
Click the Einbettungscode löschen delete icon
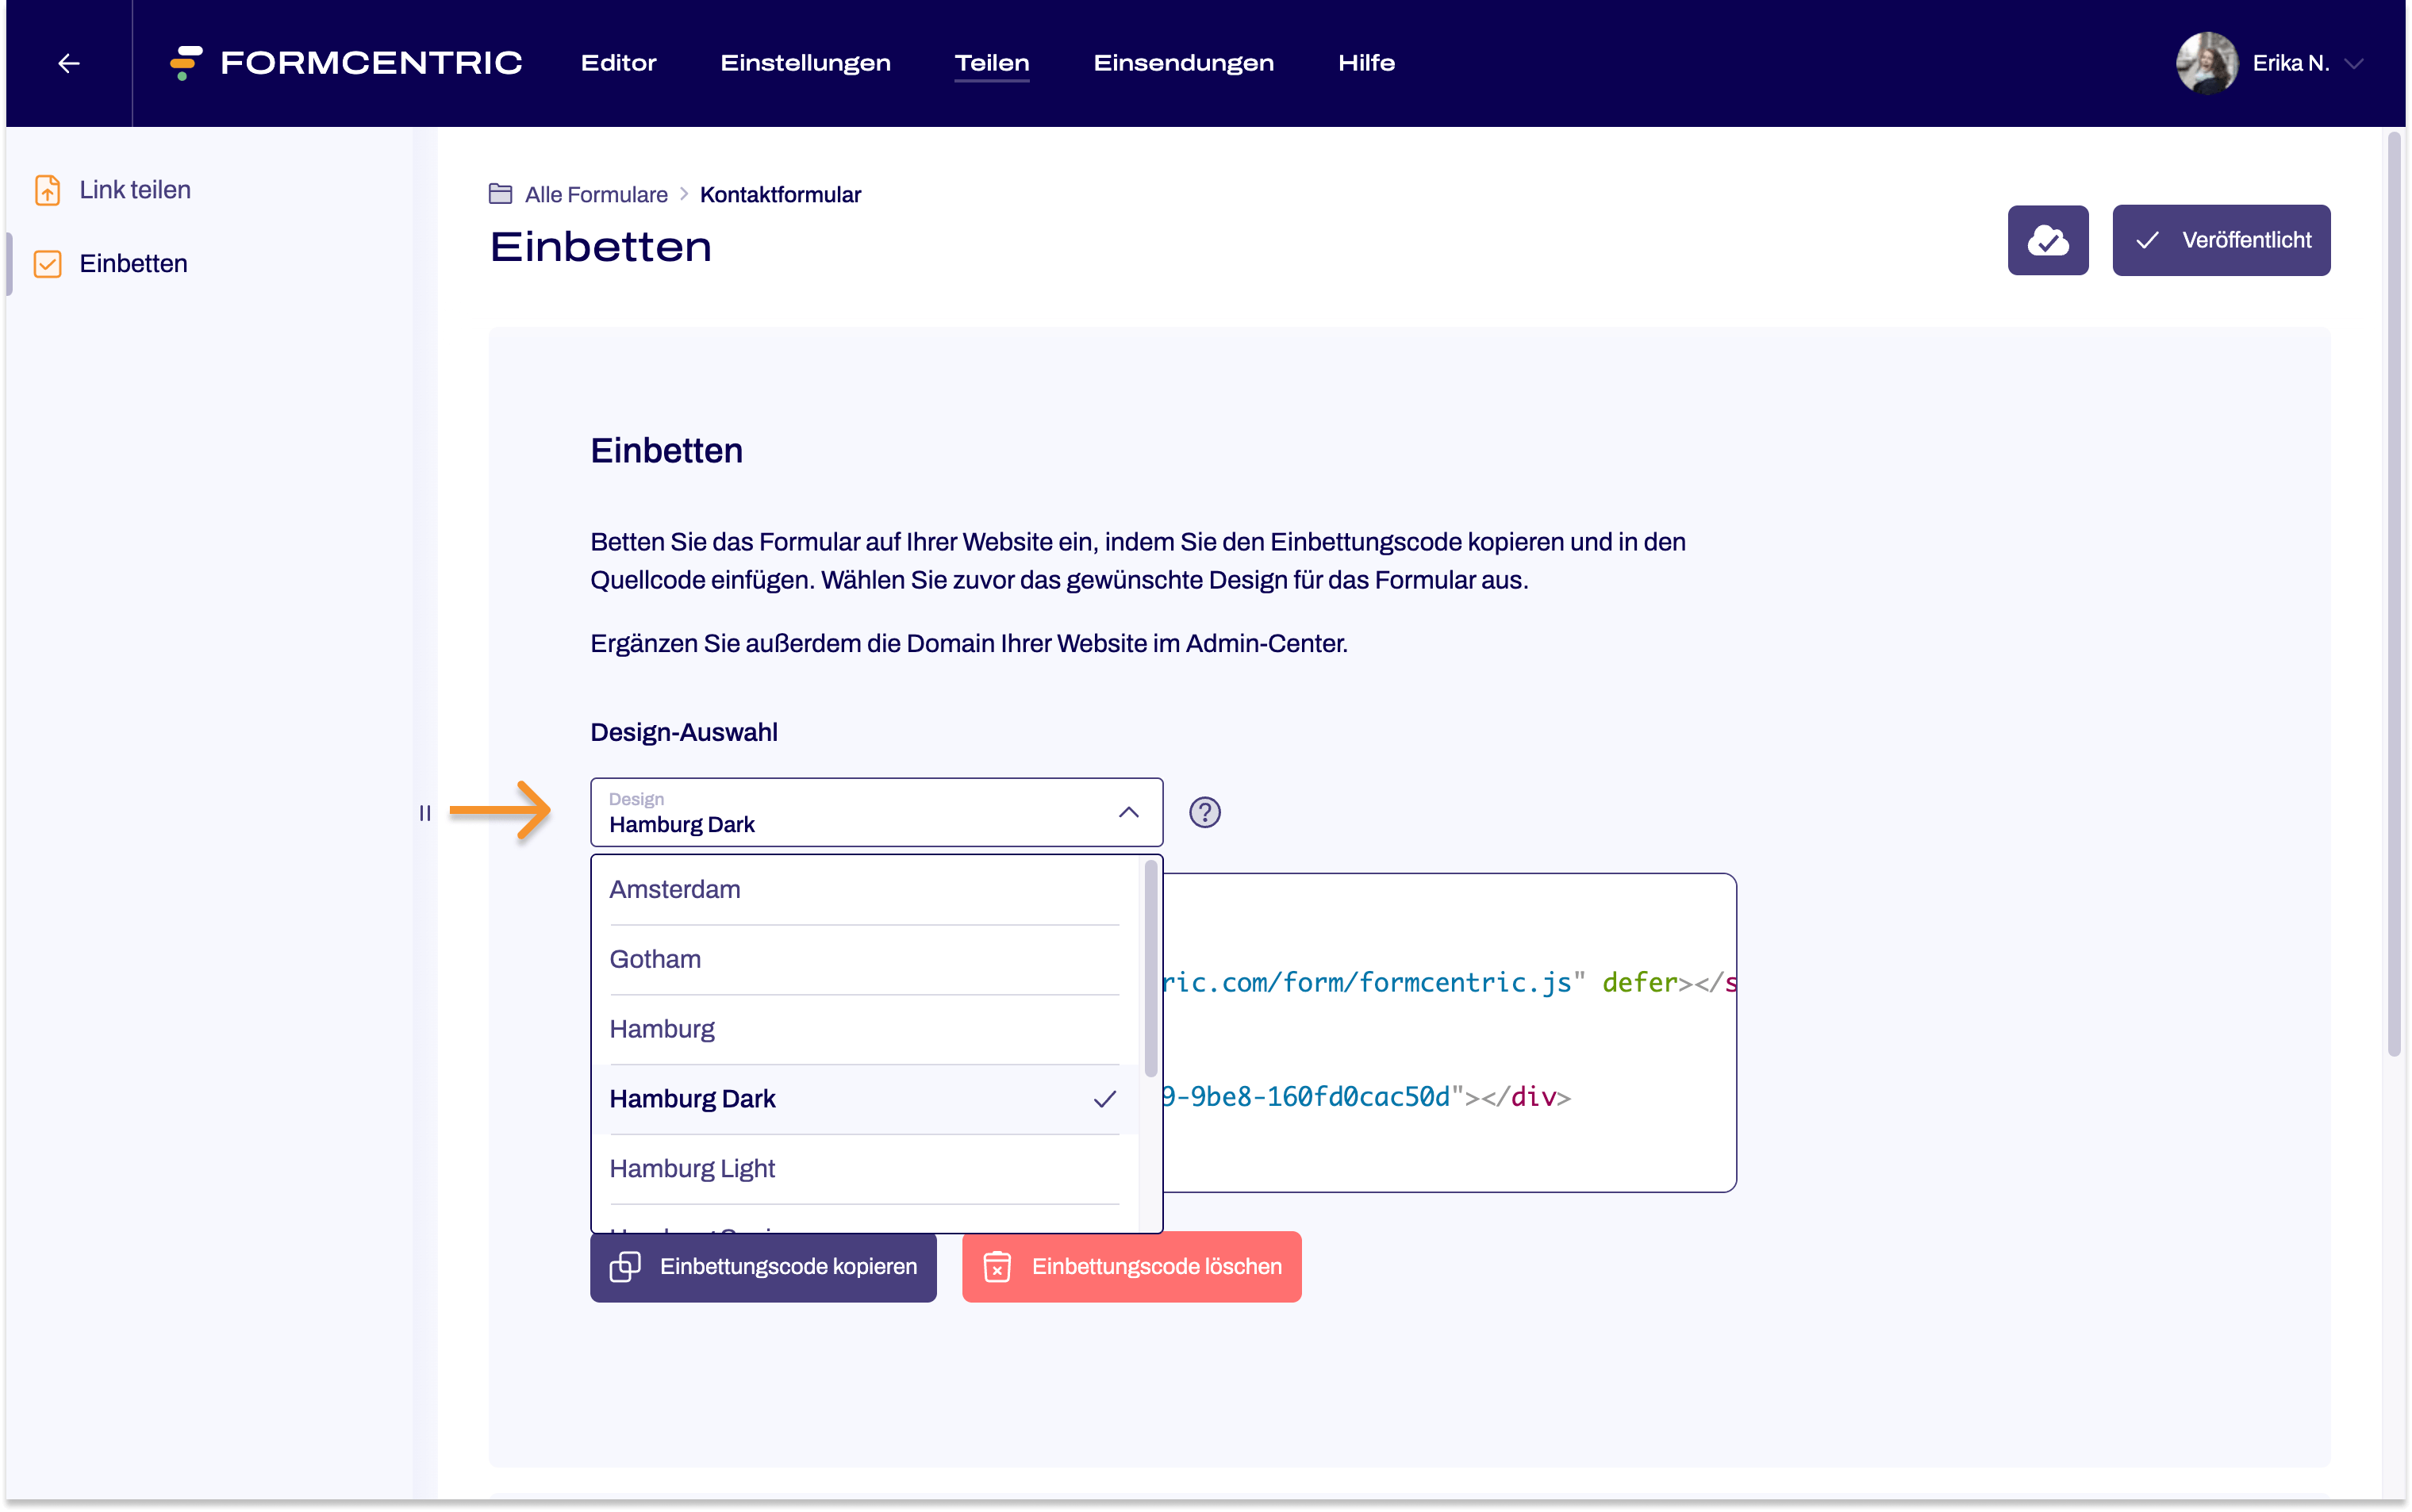(994, 1266)
